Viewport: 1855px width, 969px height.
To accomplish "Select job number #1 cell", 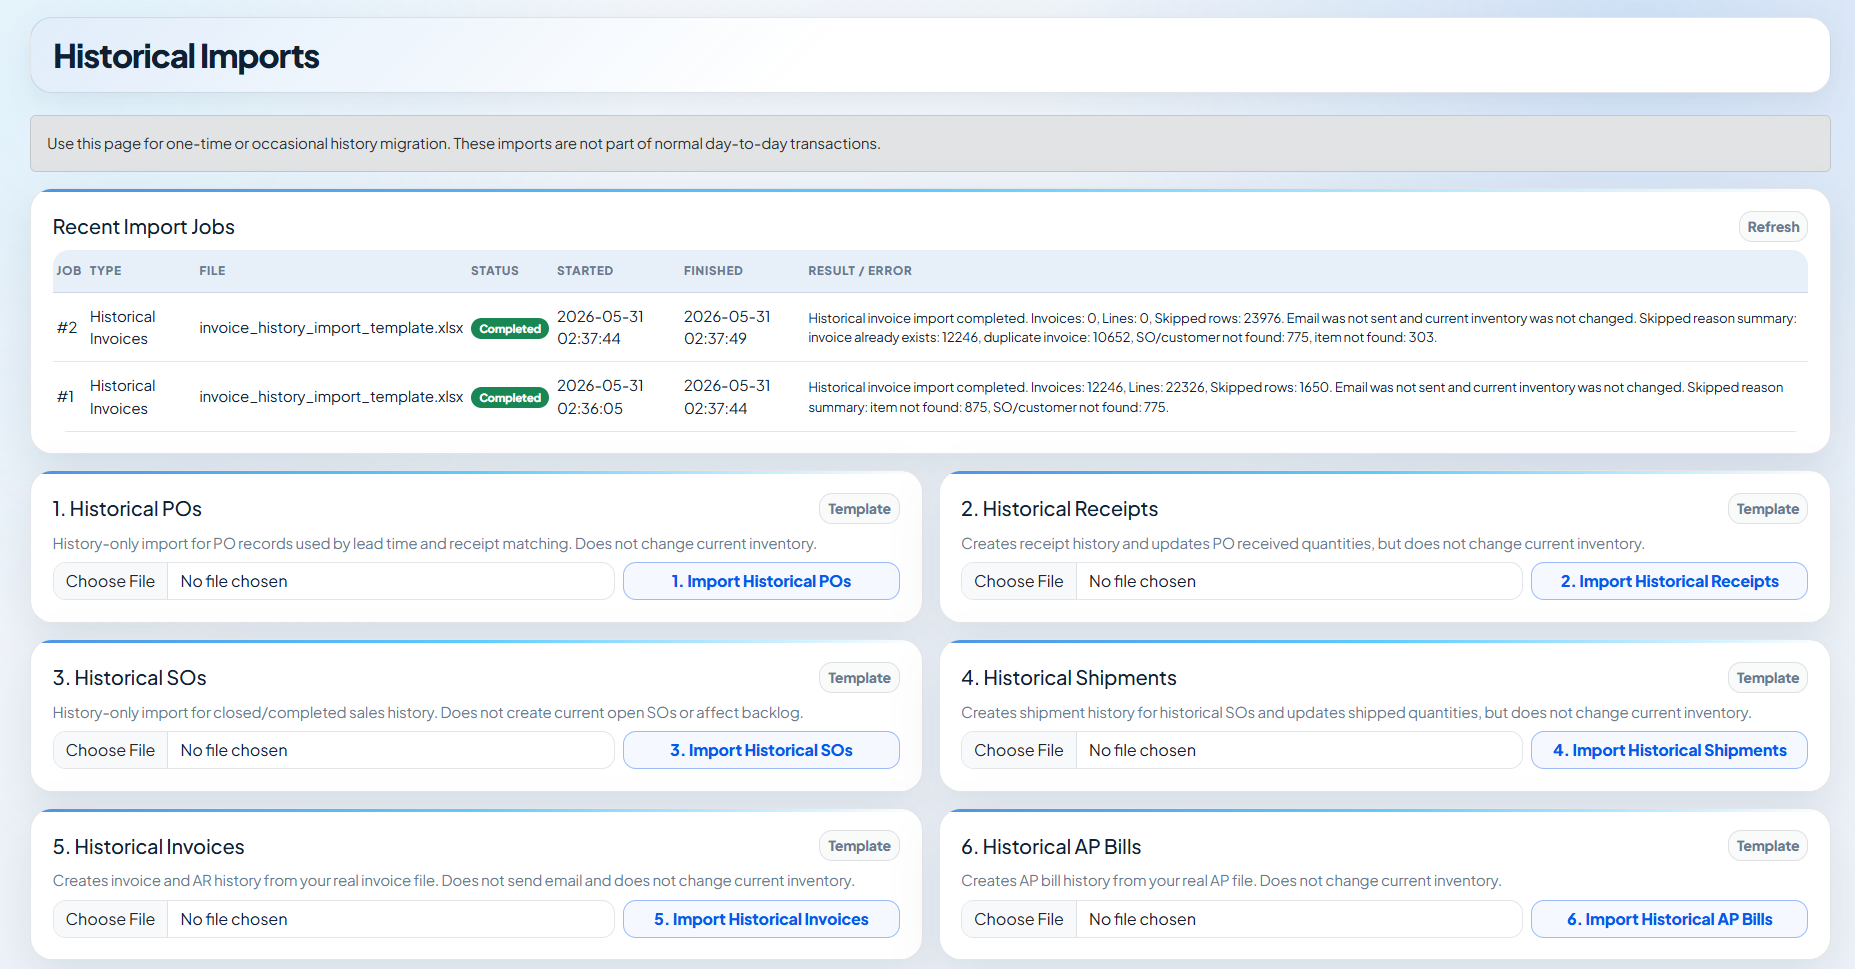I will coord(66,396).
